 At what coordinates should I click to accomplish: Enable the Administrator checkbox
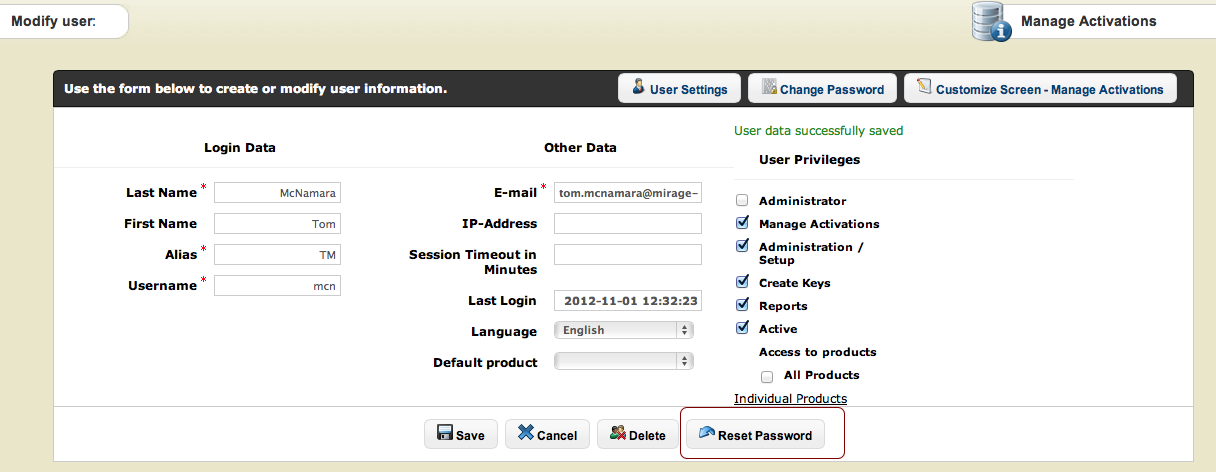click(741, 200)
